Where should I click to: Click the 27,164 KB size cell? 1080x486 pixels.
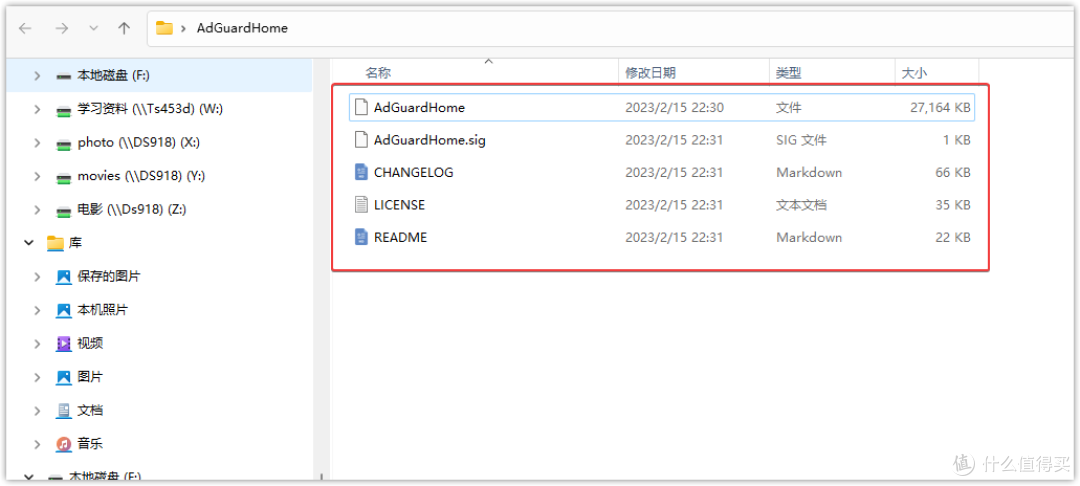pyautogui.click(x=939, y=107)
